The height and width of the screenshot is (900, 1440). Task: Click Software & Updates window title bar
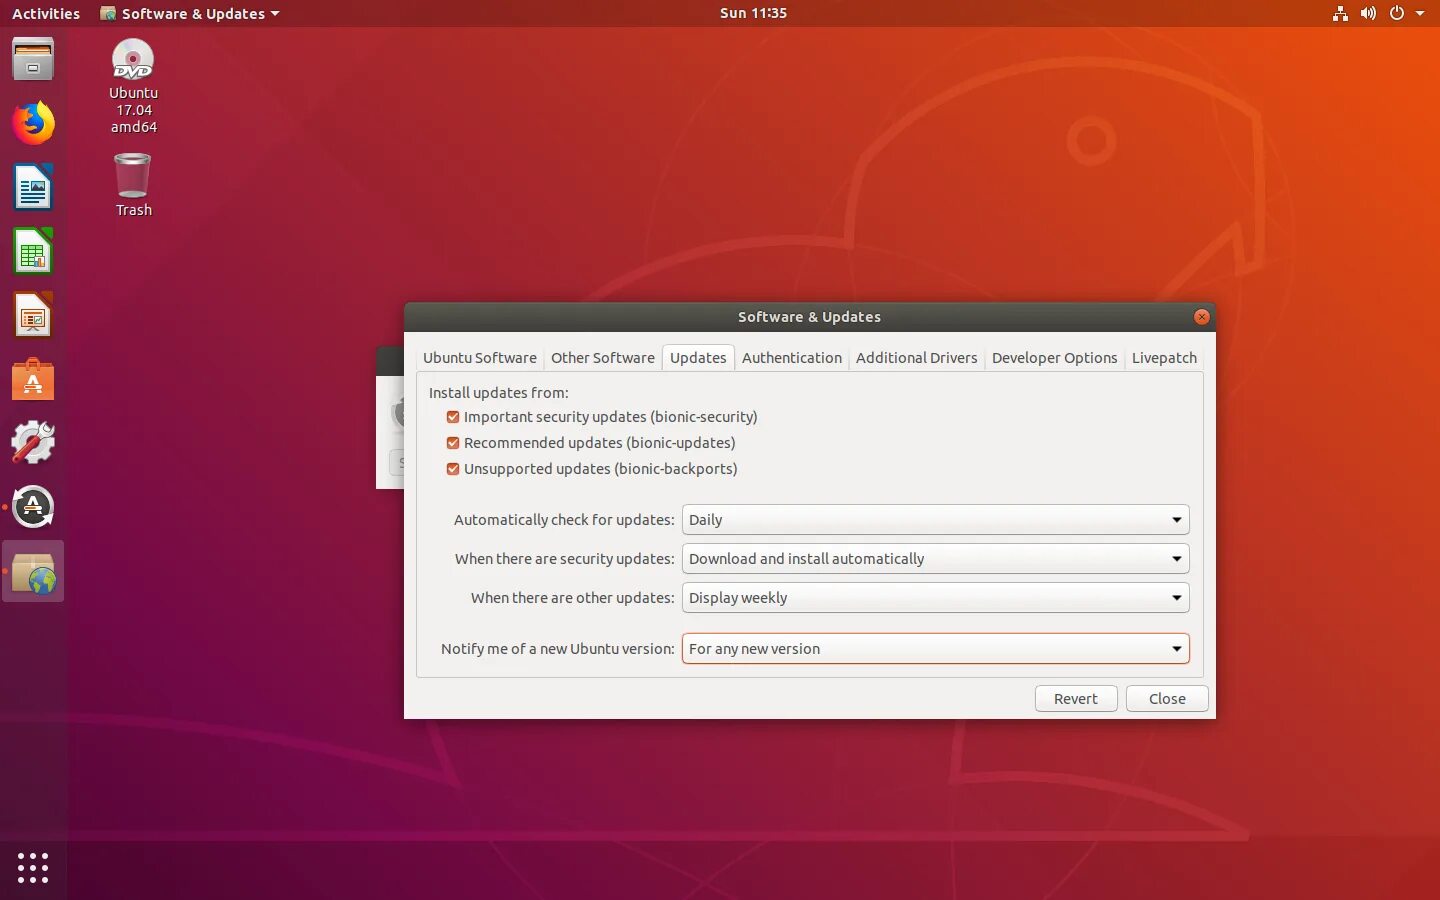click(809, 317)
